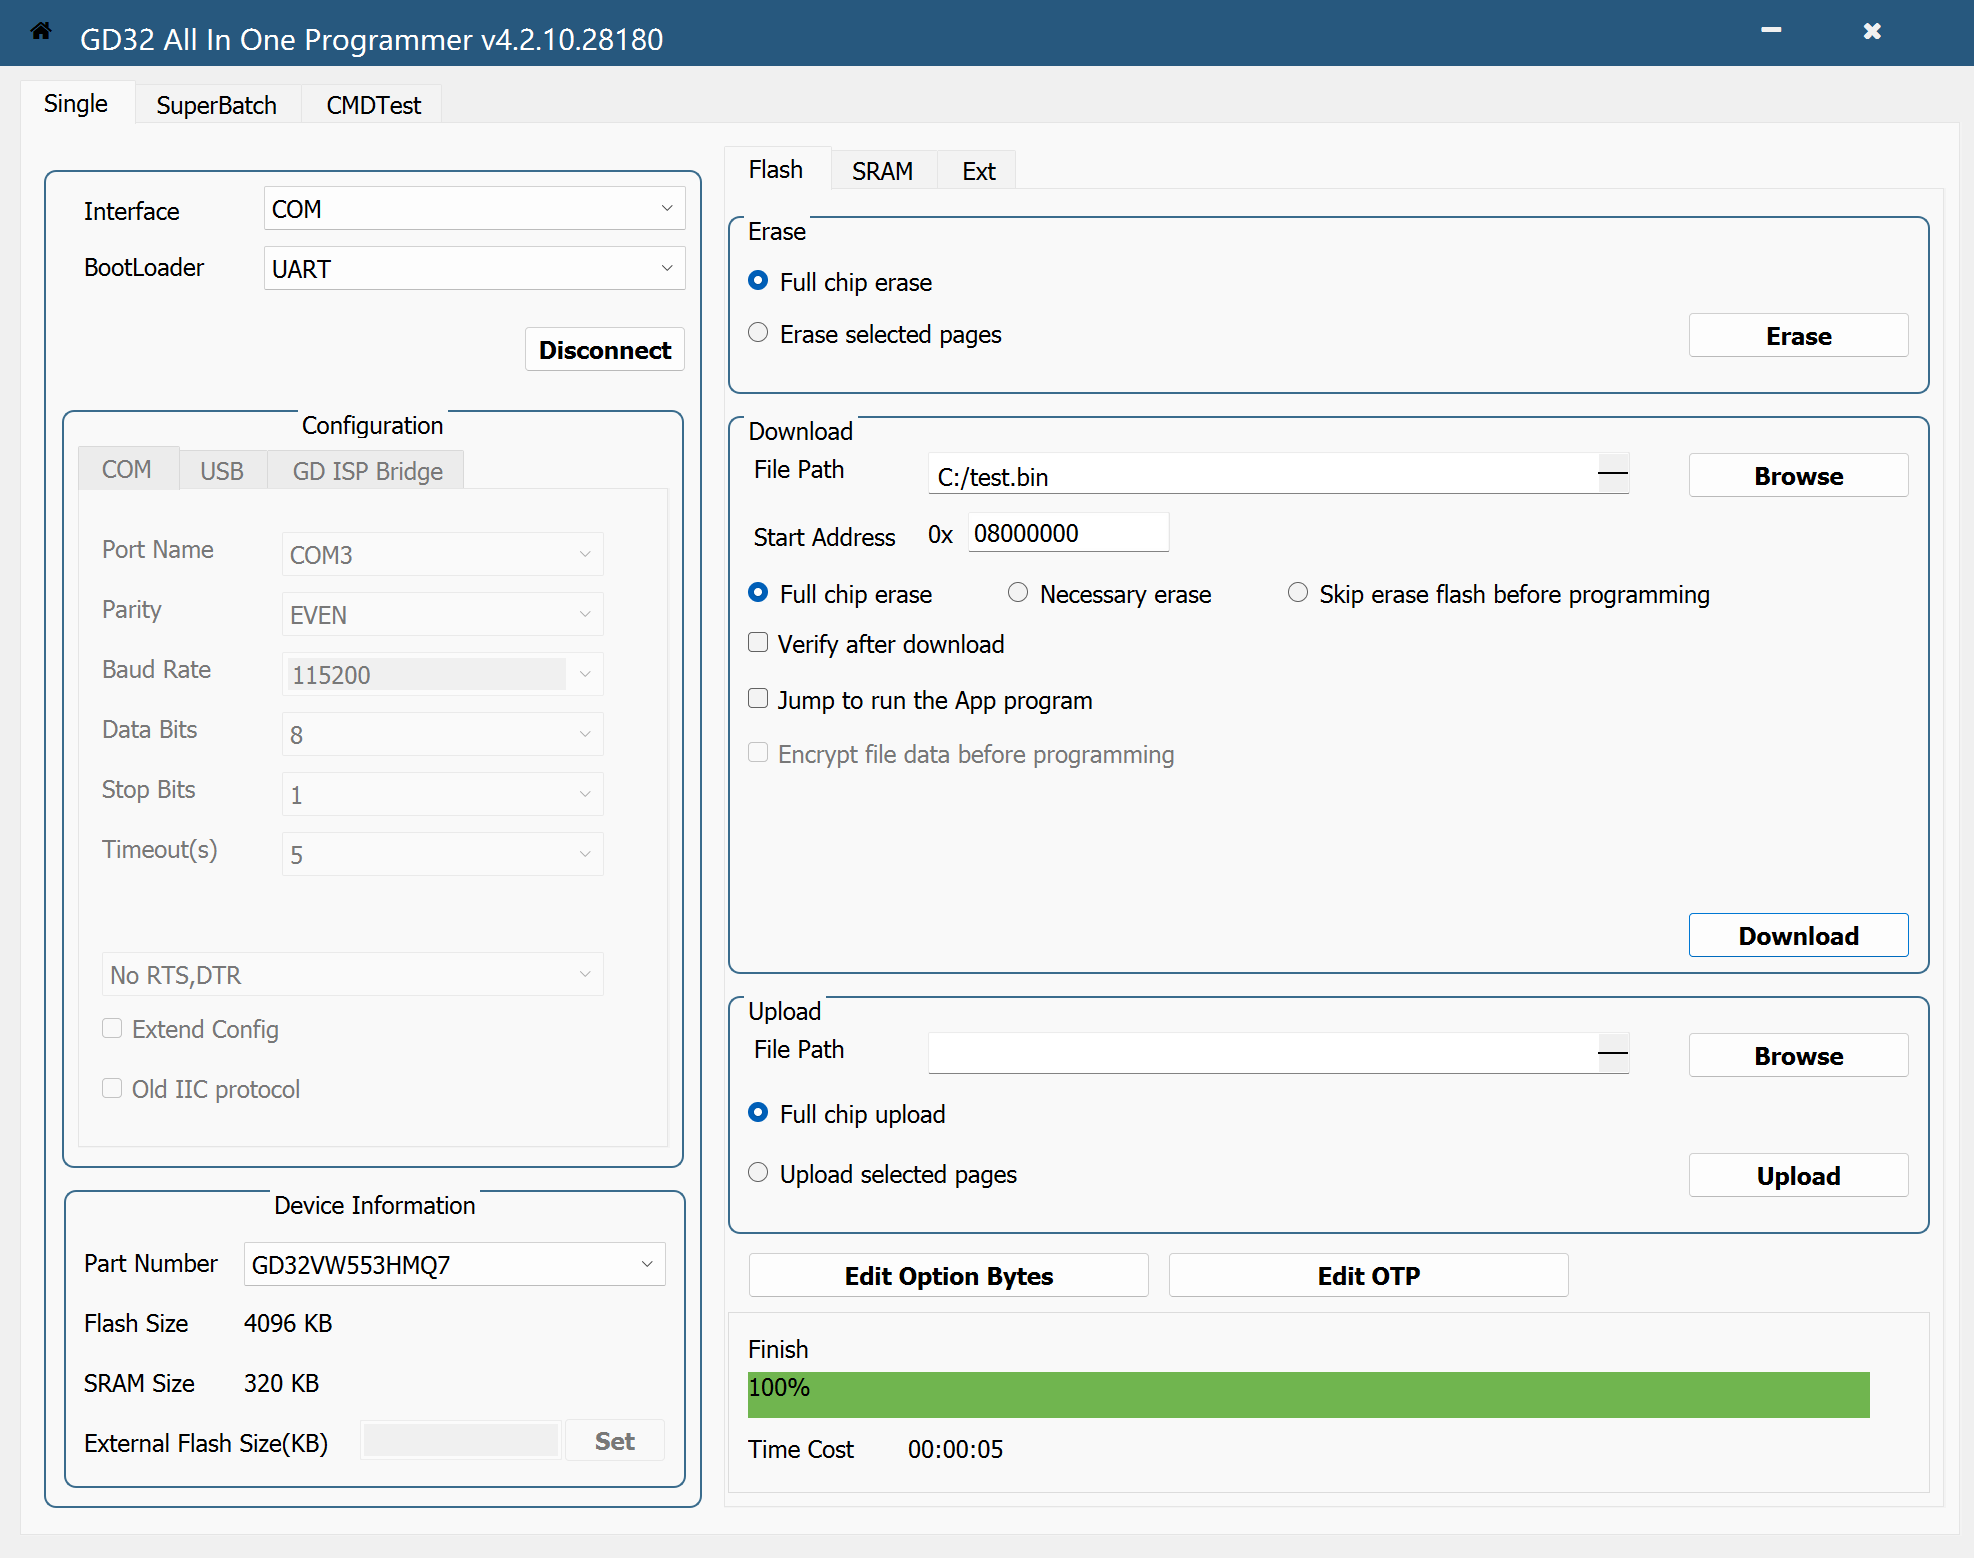The image size is (1974, 1558).
Task: Click the Edit Option Bytes button
Action: (948, 1276)
